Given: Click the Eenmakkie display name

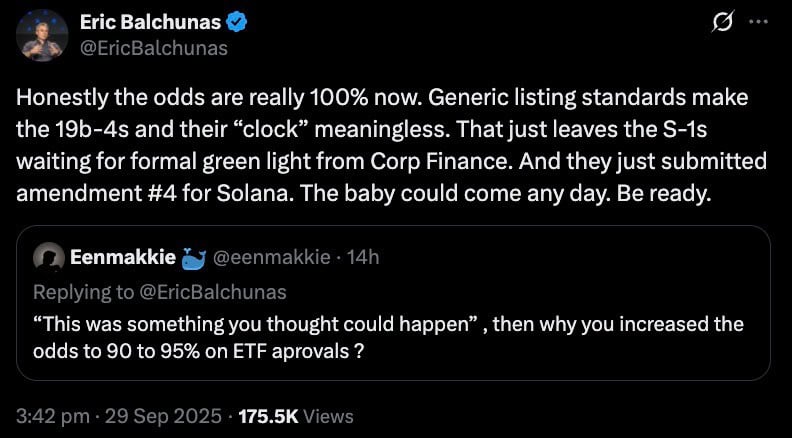Looking at the screenshot, I should coord(124,257).
